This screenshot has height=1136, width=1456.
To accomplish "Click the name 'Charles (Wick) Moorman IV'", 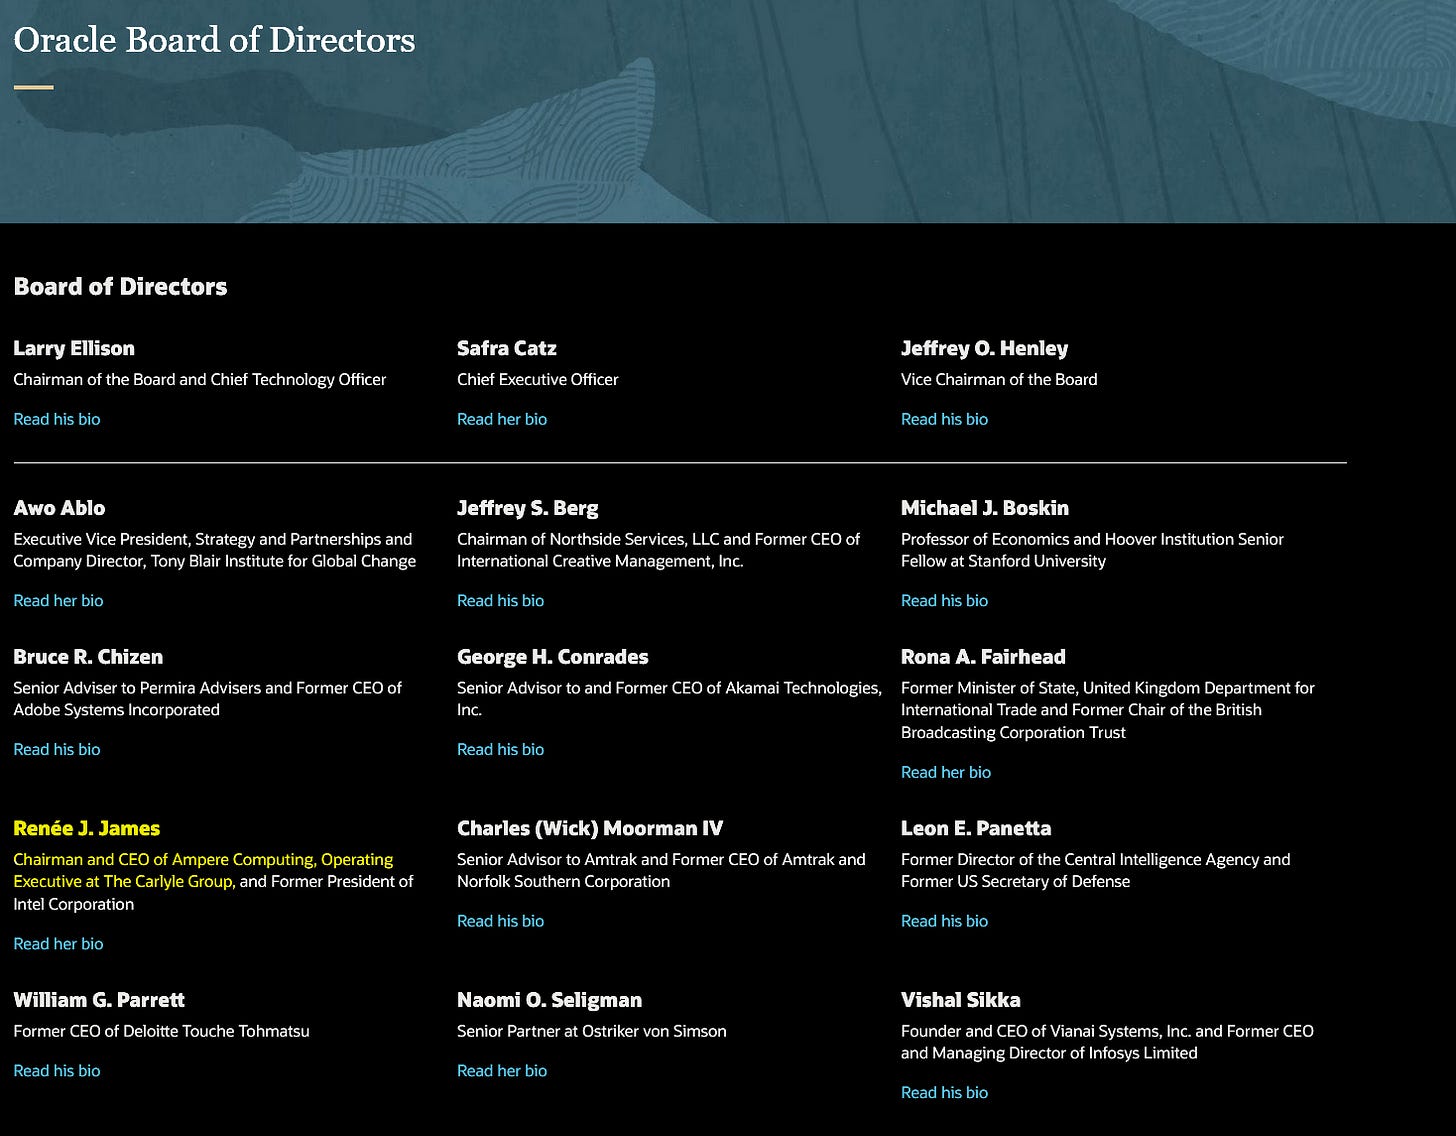I will click(590, 828).
